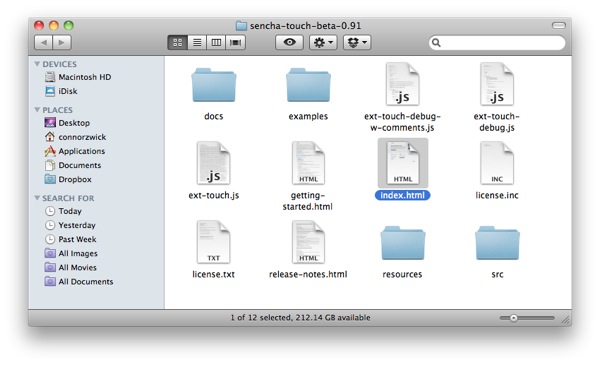Click the highlighted index.html filename label
Viewport: 600px width, 365px height.
(403, 195)
